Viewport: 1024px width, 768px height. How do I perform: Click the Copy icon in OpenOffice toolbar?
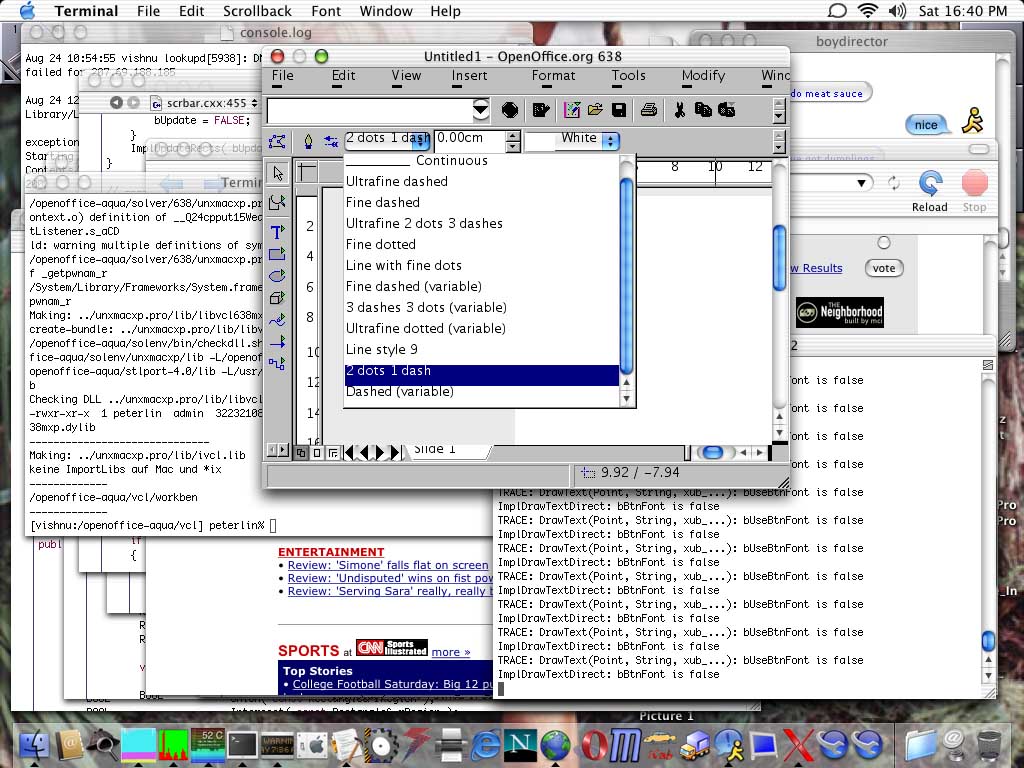click(703, 110)
